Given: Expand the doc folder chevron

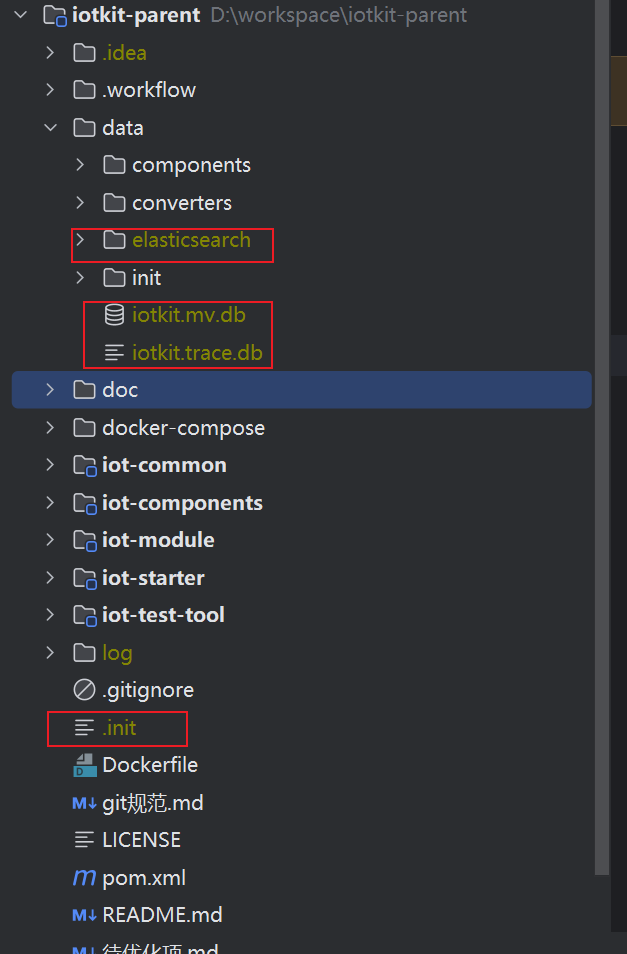Looking at the screenshot, I should pos(50,390).
